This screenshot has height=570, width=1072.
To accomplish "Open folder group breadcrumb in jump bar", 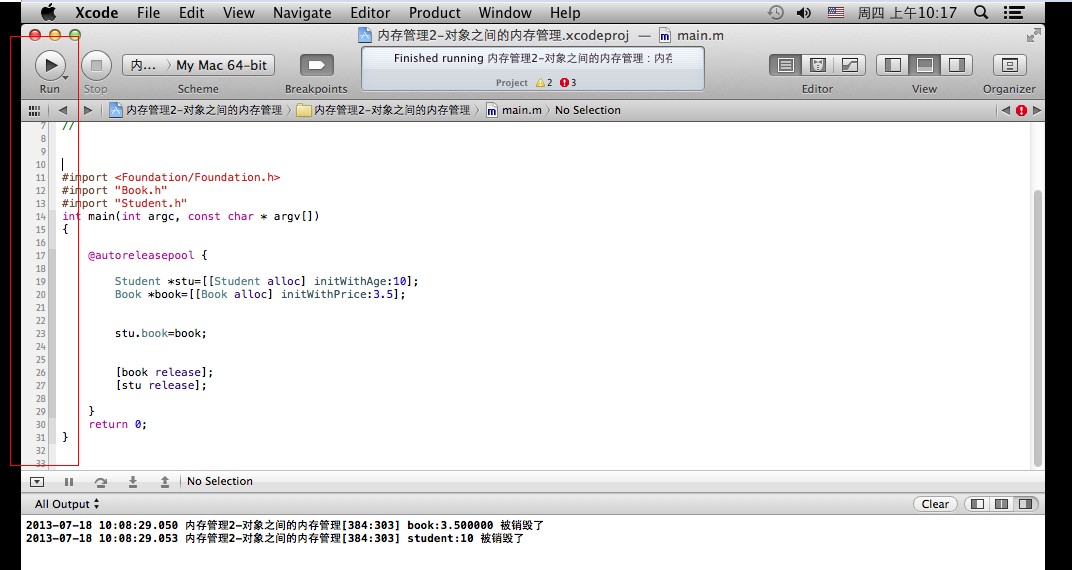I will click(384, 110).
